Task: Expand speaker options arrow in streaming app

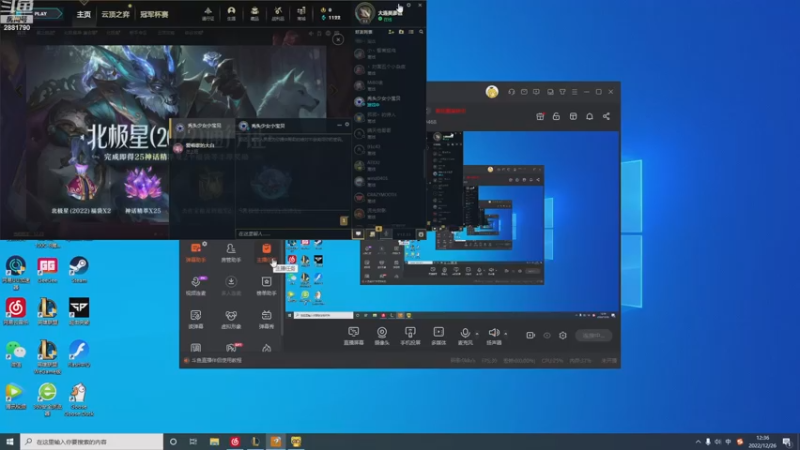Action: (x=506, y=334)
